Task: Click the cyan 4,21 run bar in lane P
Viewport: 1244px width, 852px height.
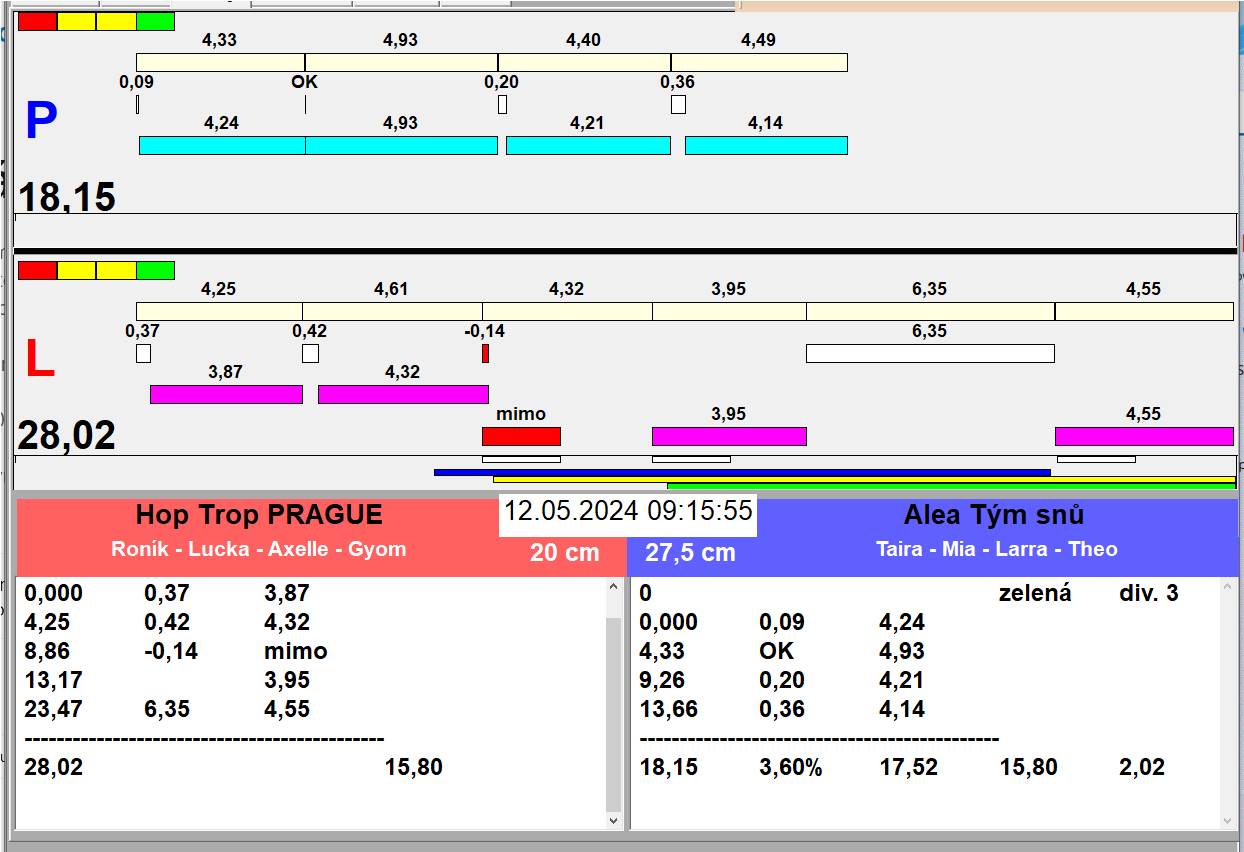Action: [x=588, y=145]
